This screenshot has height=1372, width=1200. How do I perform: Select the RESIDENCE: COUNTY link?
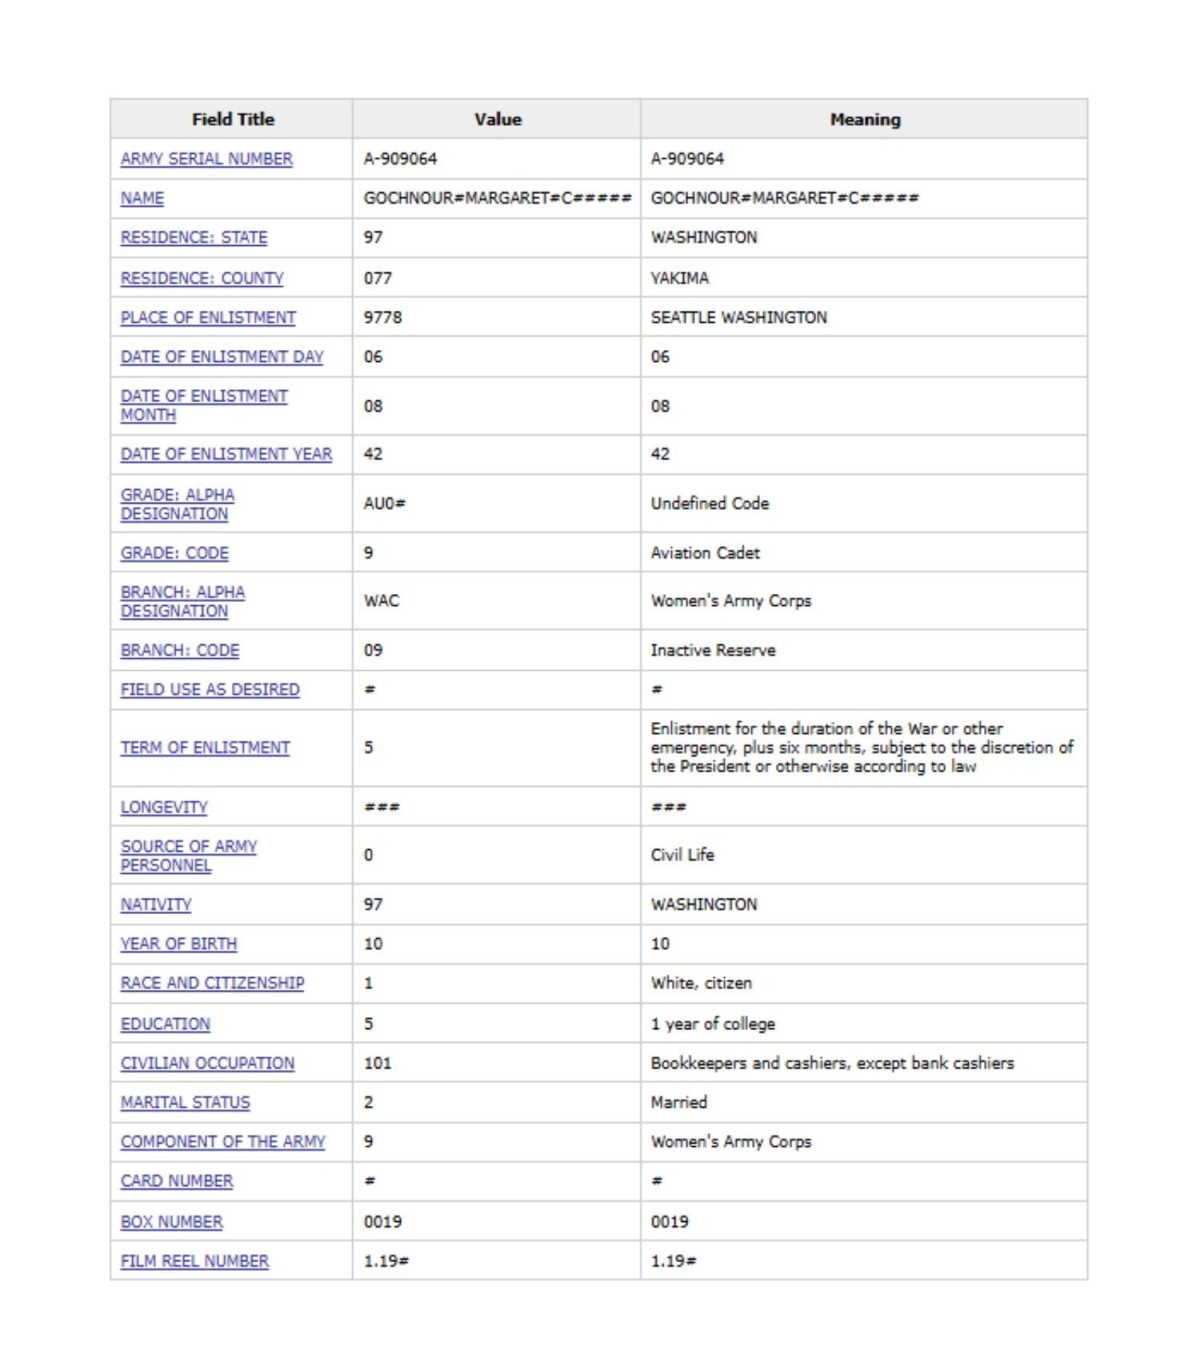click(202, 278)
